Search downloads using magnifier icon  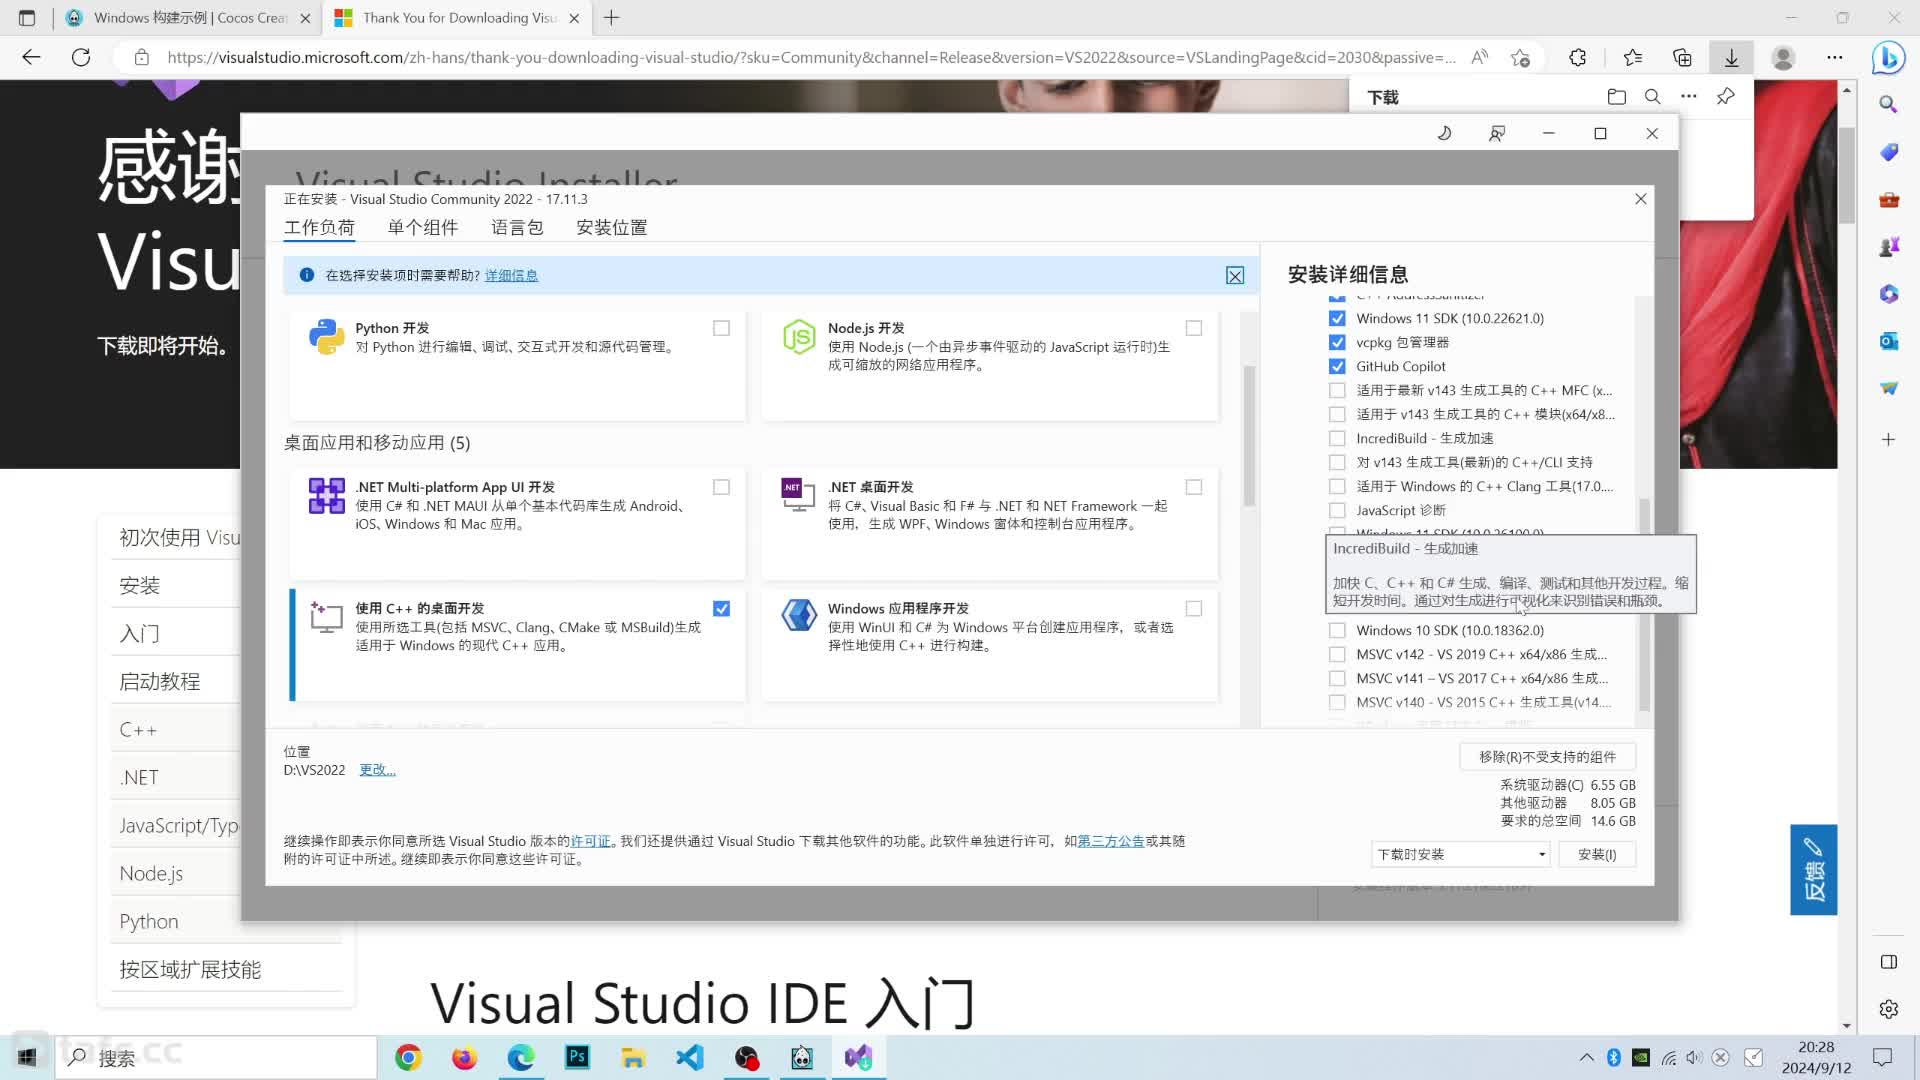tap(1653, 97)
